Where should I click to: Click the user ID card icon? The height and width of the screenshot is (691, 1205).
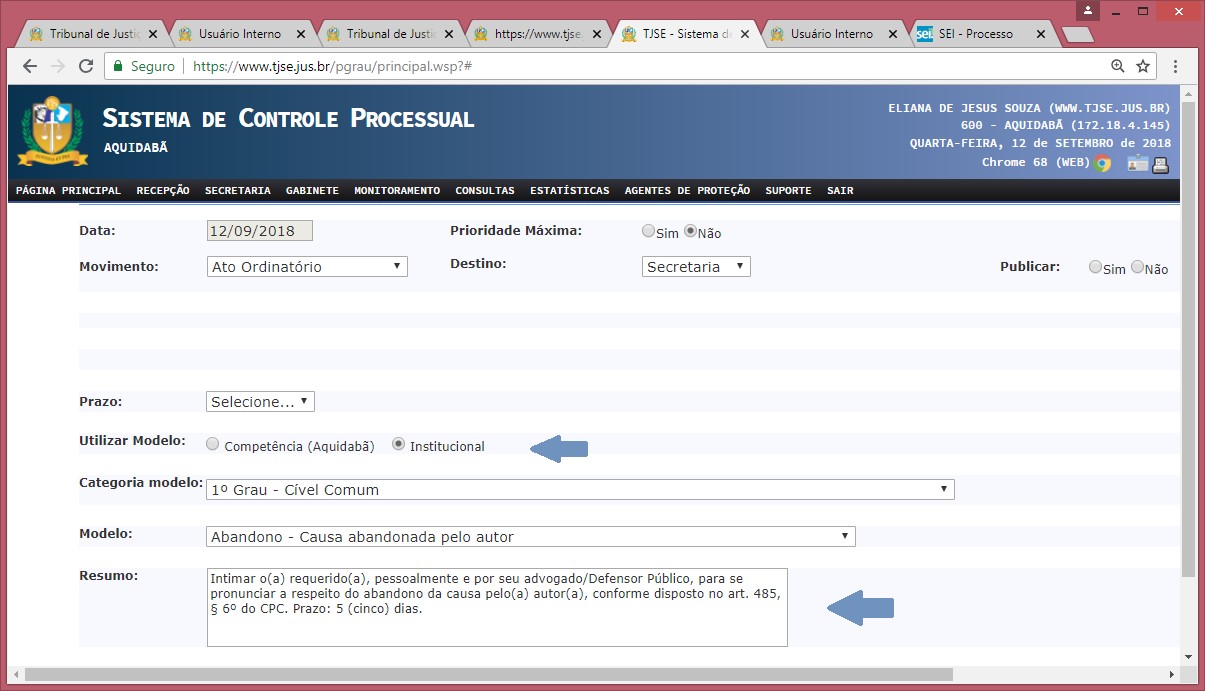tap(1137, 165)
